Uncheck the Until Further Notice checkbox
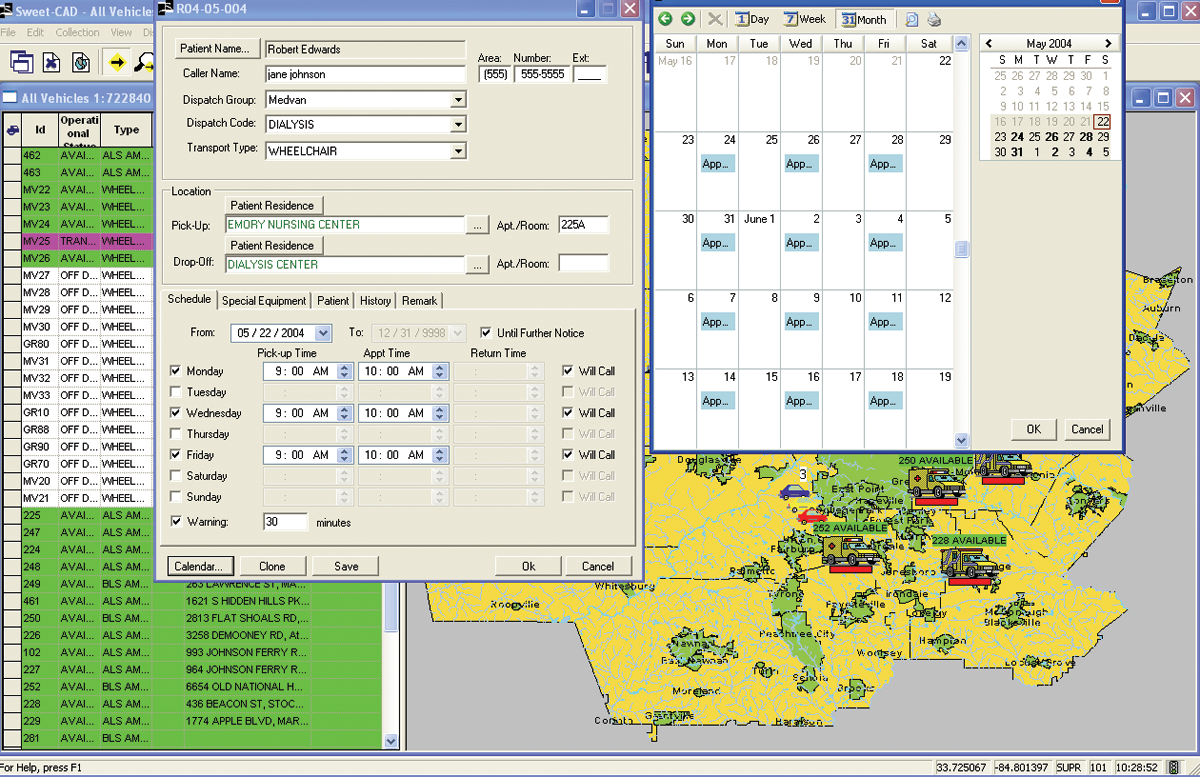This screenshot has width=1200, height=777. [487, 333]
